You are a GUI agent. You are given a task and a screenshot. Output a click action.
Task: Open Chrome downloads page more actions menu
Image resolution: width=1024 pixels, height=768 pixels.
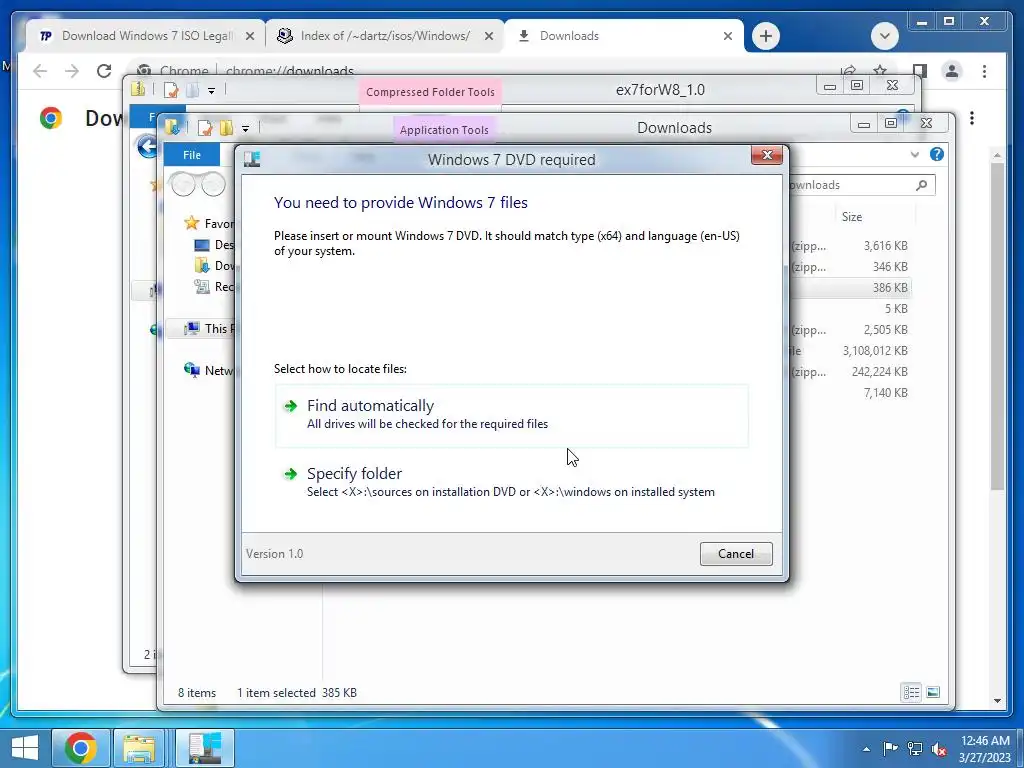tap(972, 118)
